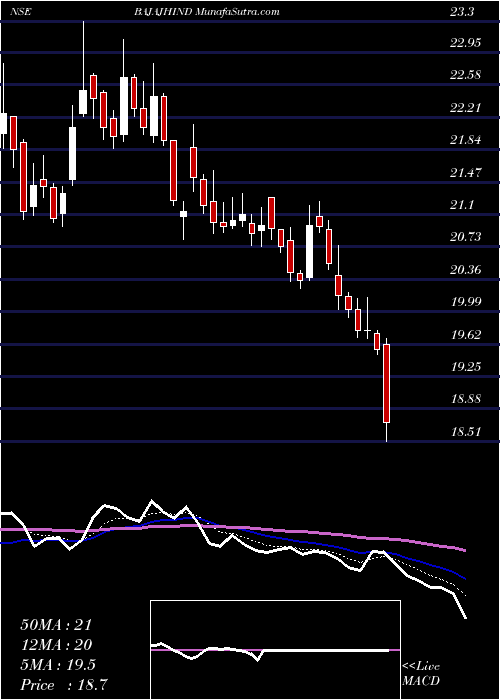Click the 21.1 price axis label
Viewport: 500px width, 700px height.
(x=462, y=205)
